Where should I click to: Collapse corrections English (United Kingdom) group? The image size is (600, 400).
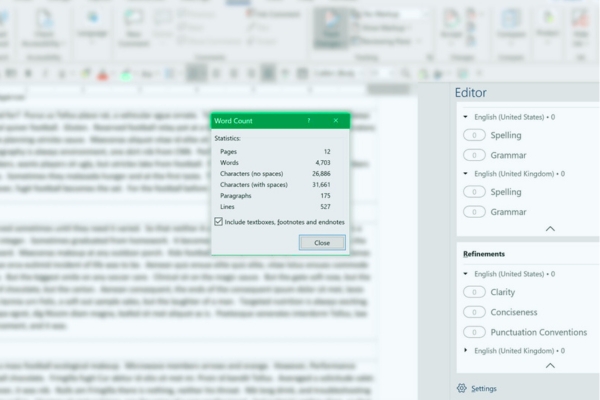click(x=465, y=173)
